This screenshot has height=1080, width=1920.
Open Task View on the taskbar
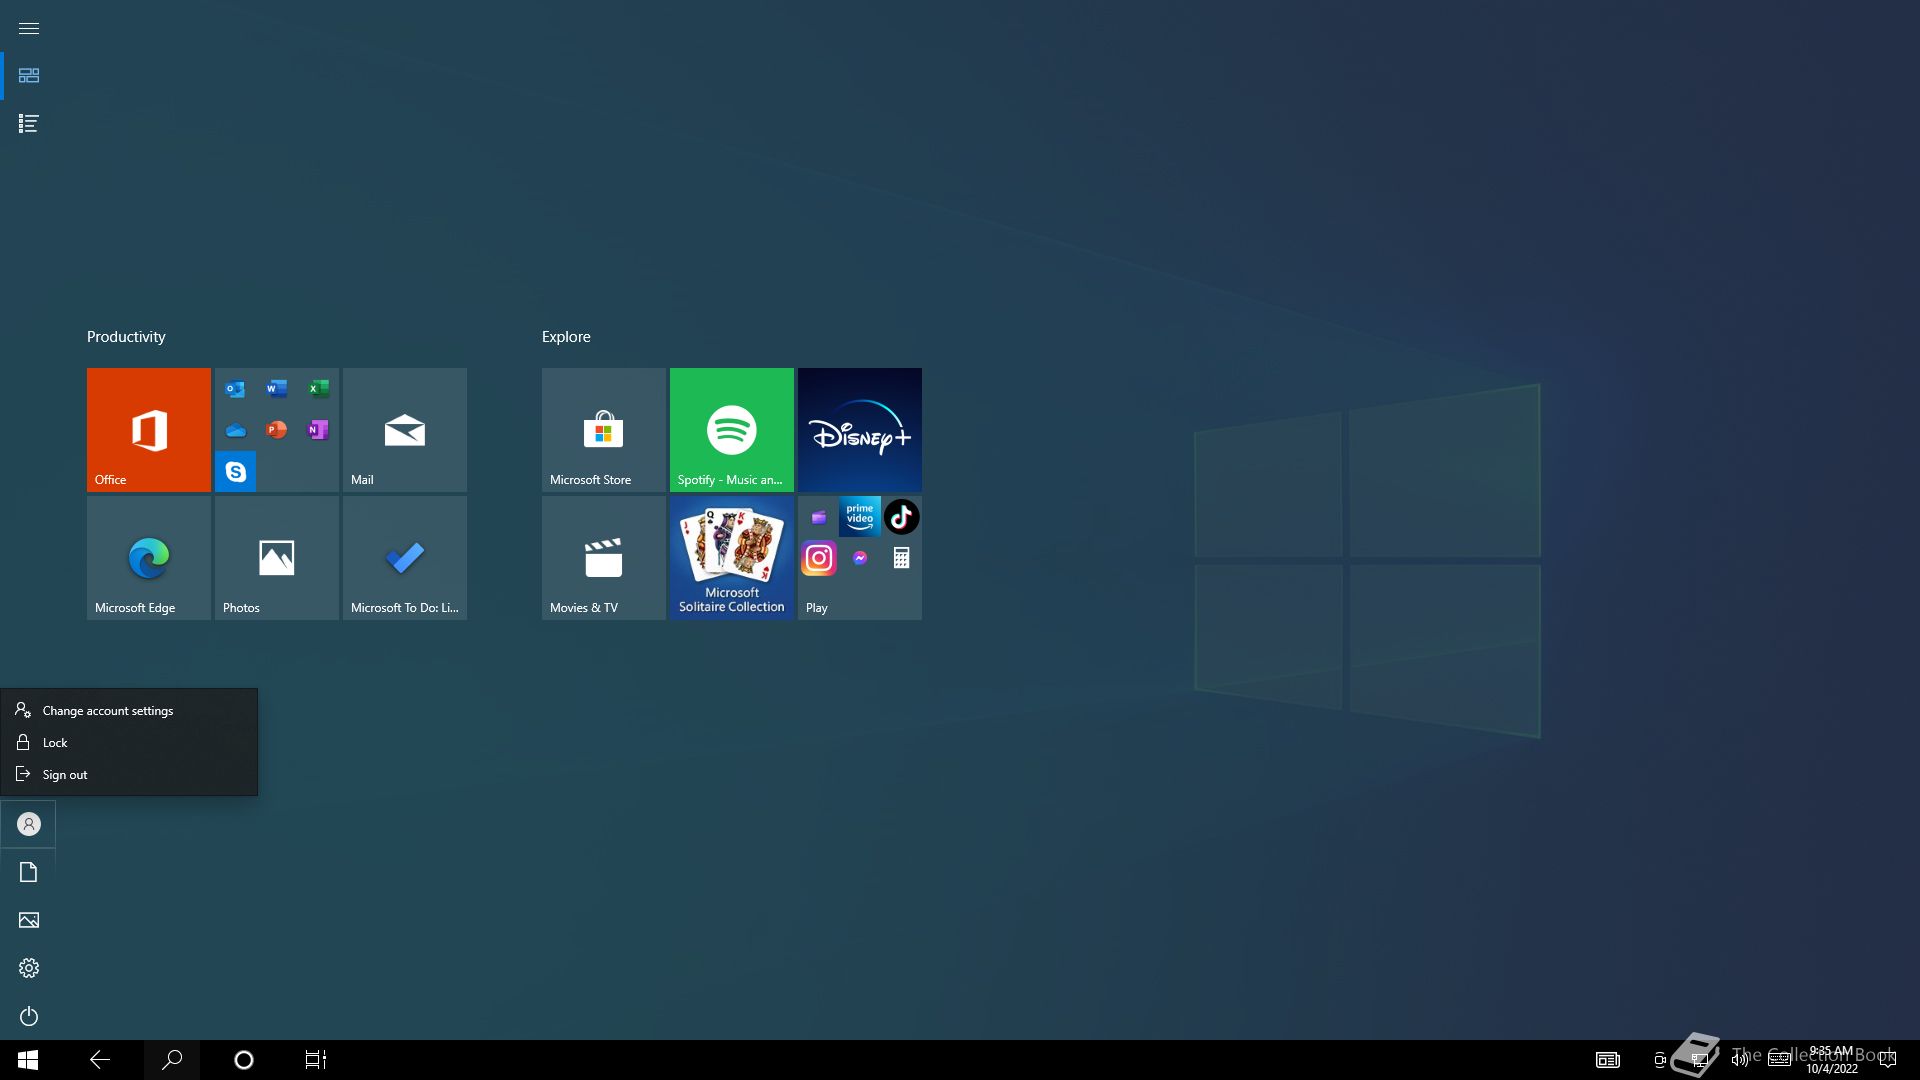point(316,1060)
